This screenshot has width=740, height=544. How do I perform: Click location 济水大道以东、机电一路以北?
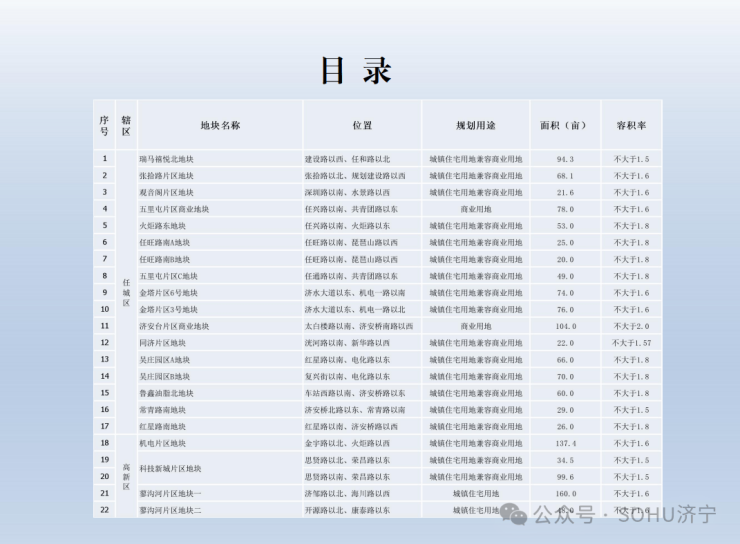pyautogui.click(x=355, y=310)
